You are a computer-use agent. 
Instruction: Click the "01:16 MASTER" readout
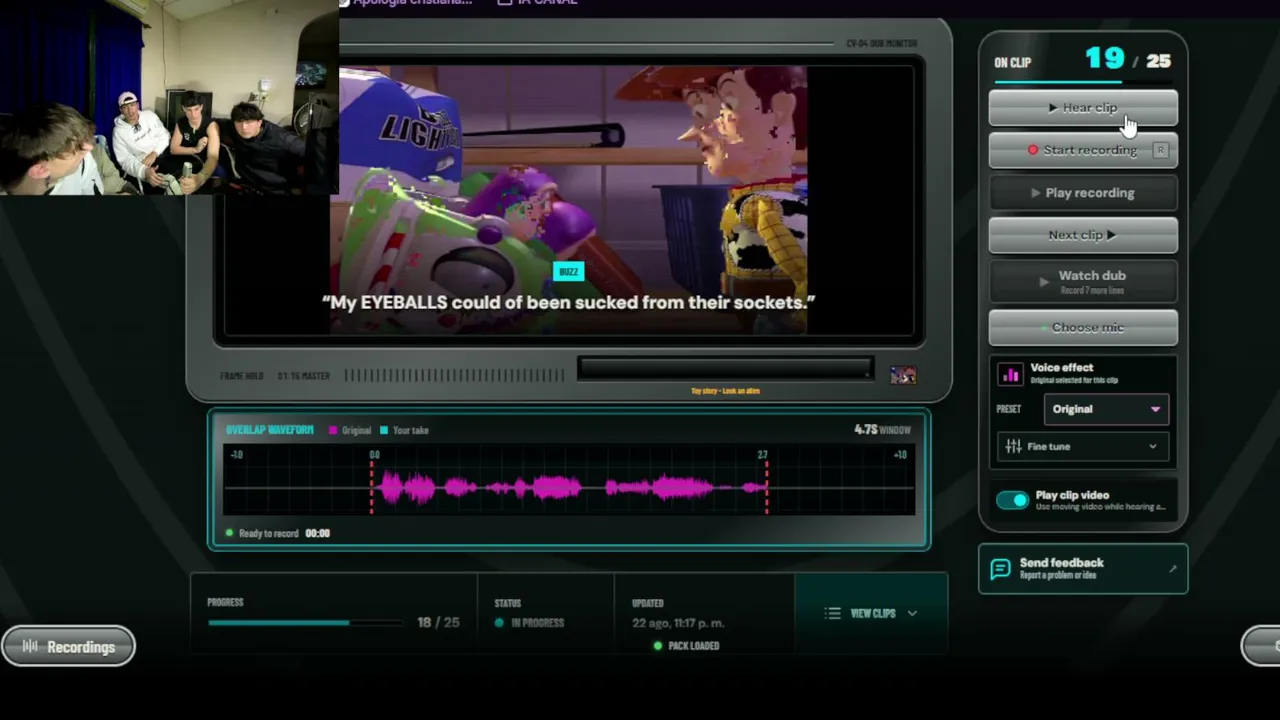tap(303, 376)
